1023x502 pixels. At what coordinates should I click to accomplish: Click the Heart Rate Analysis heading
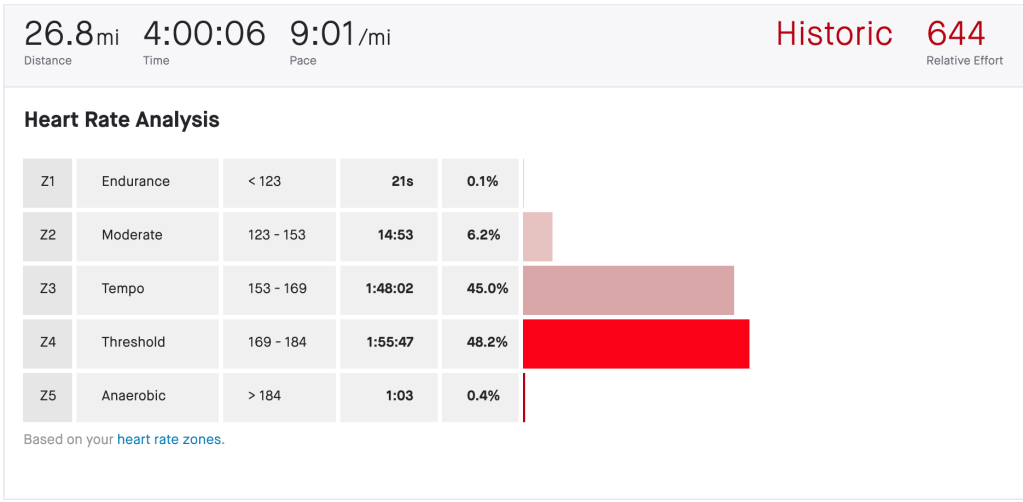click(121, 120)
